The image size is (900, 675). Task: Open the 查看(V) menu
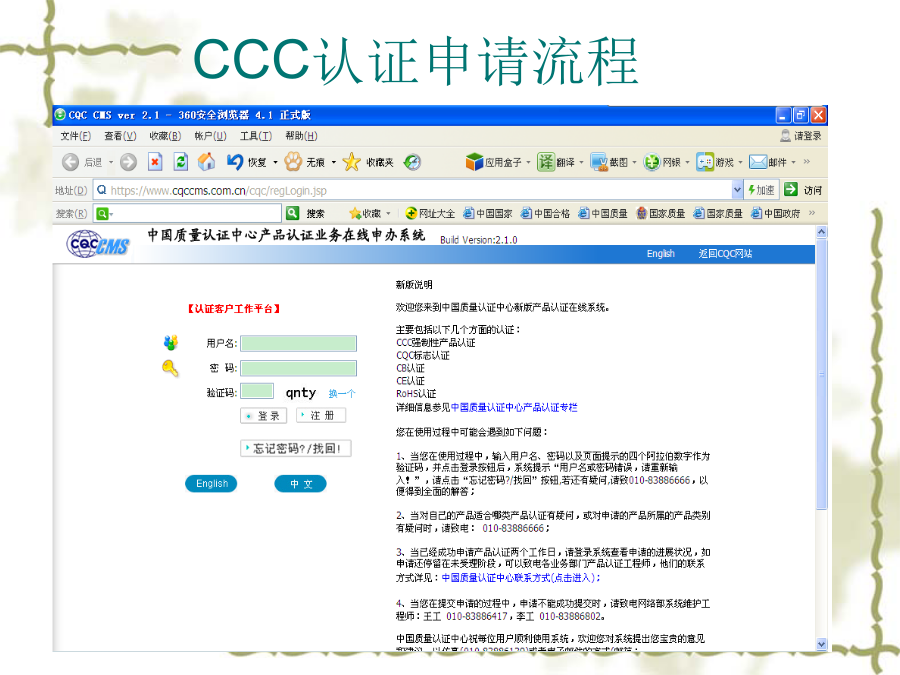pyautogui.click(x=120, y=136)
